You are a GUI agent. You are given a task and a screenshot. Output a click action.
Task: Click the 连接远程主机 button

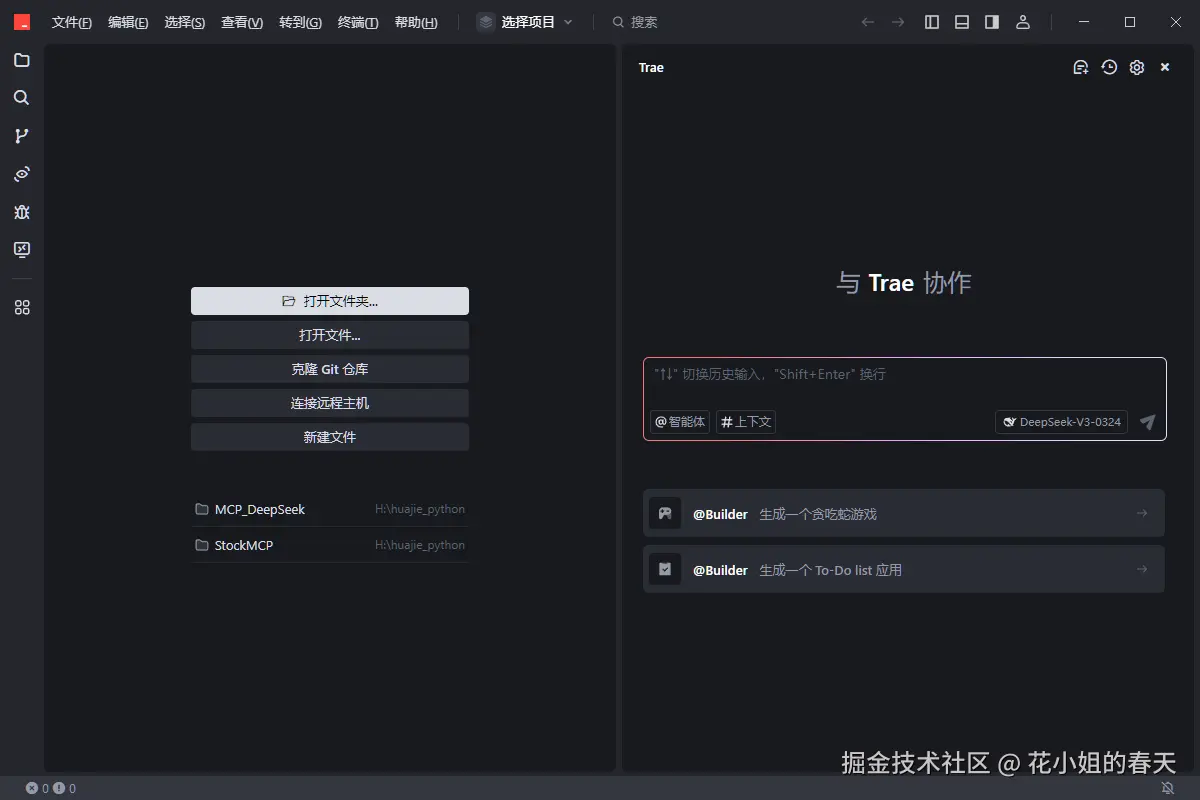coord(330,403)
